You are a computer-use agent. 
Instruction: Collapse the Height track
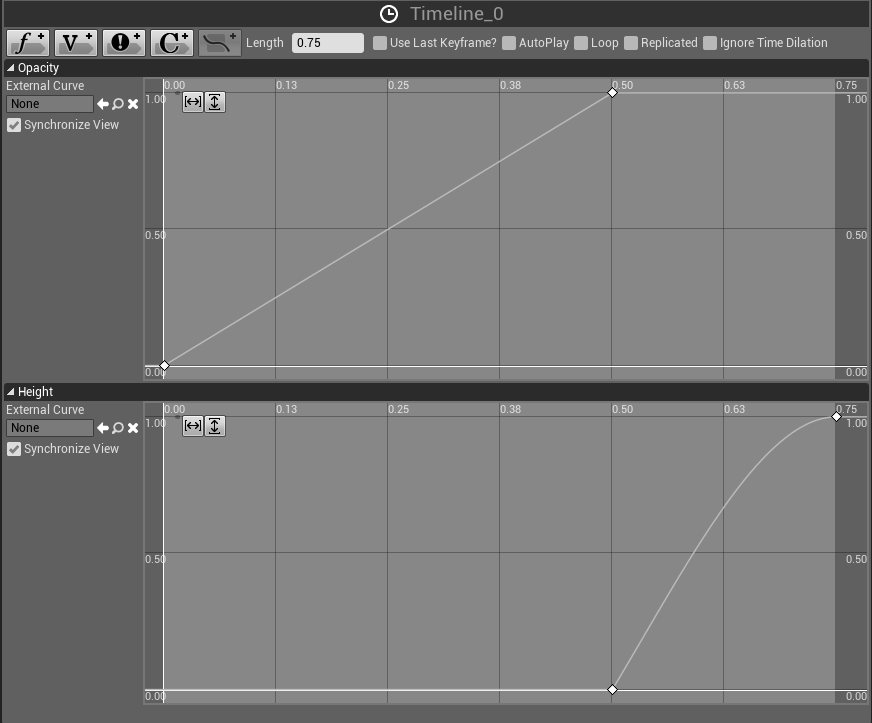[x=11, y=392]
